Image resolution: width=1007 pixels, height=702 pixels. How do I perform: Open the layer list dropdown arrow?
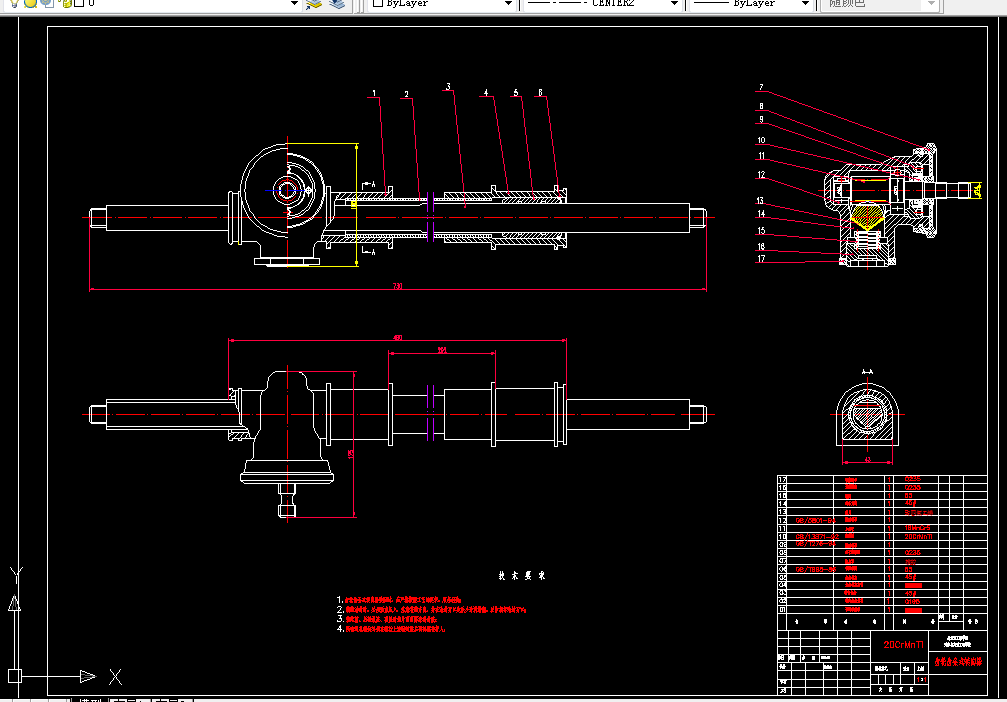point(294,3)
